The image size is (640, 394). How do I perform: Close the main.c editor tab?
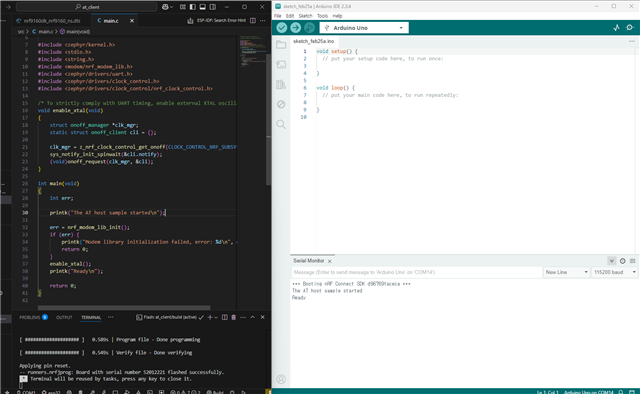[x=131, y=20]
